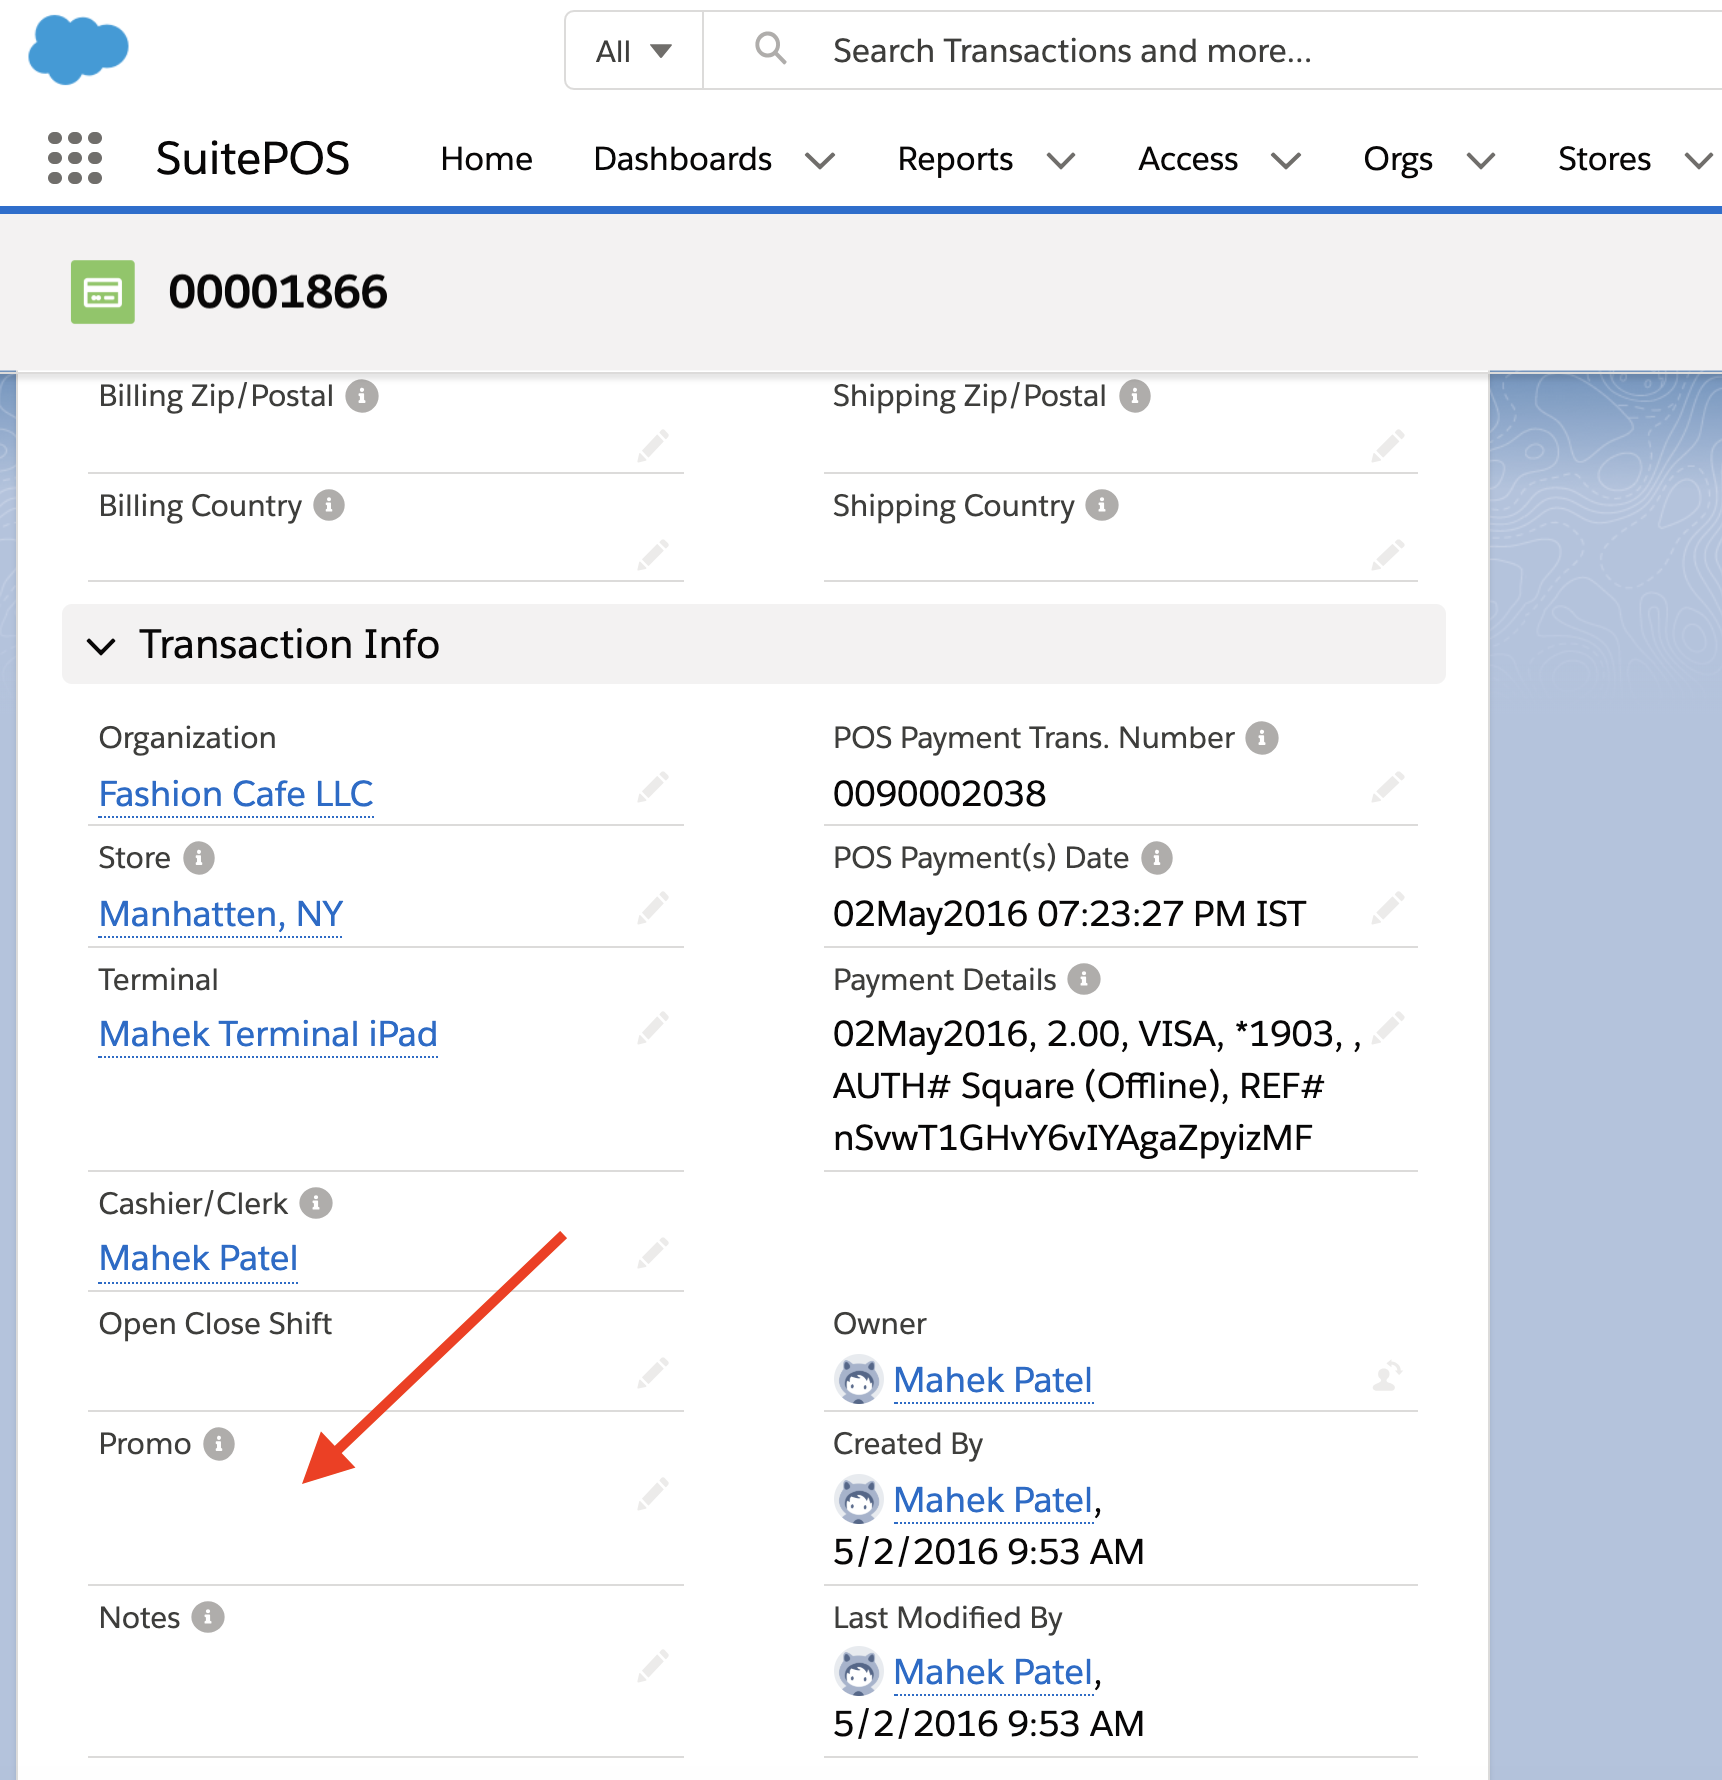Viewport: 1722px width, 1780px height.
Task: Open the Last Modified By Mahek Patel link
Action: pos(993,1672)
